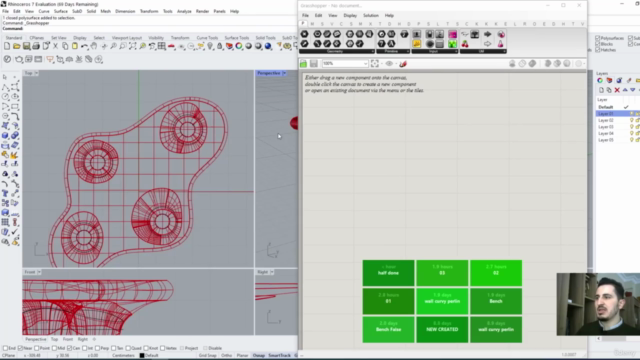Open the 'NEW CREATED' recent file tile
640x360 pixels.
tap(442, 329)
